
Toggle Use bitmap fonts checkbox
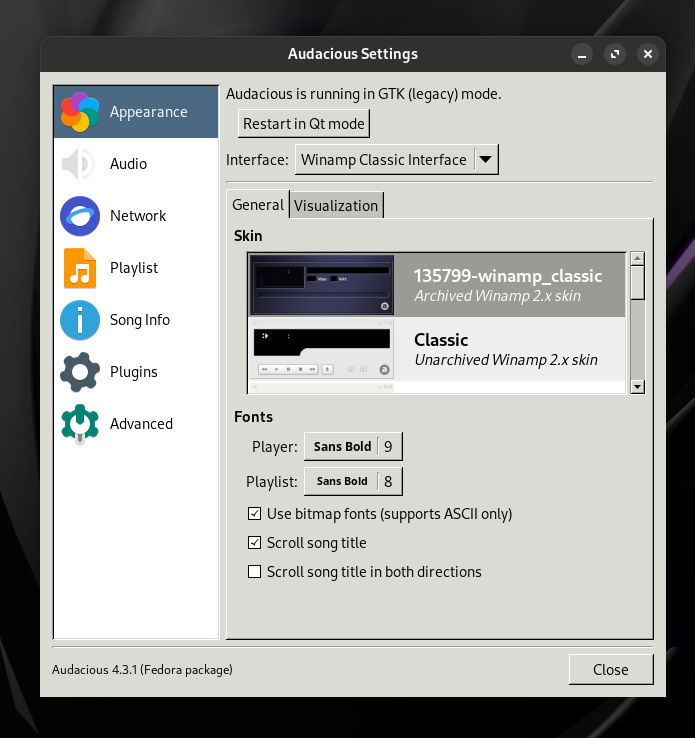click(255, 513)
